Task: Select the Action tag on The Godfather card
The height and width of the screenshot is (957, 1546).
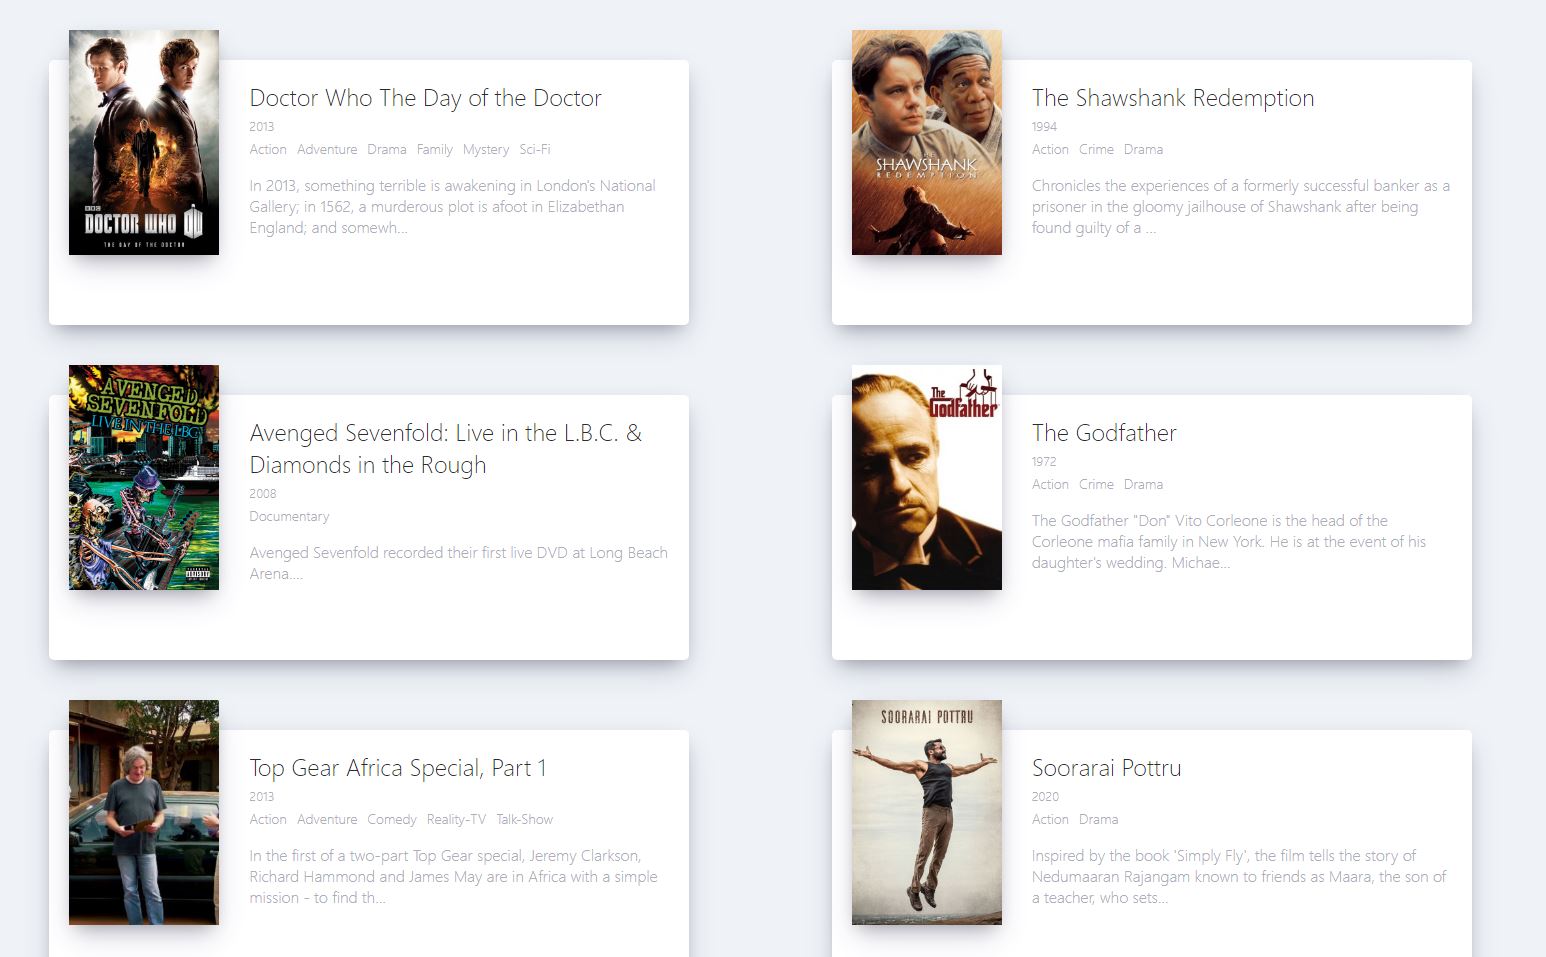Action: (x=1050, y=484)
